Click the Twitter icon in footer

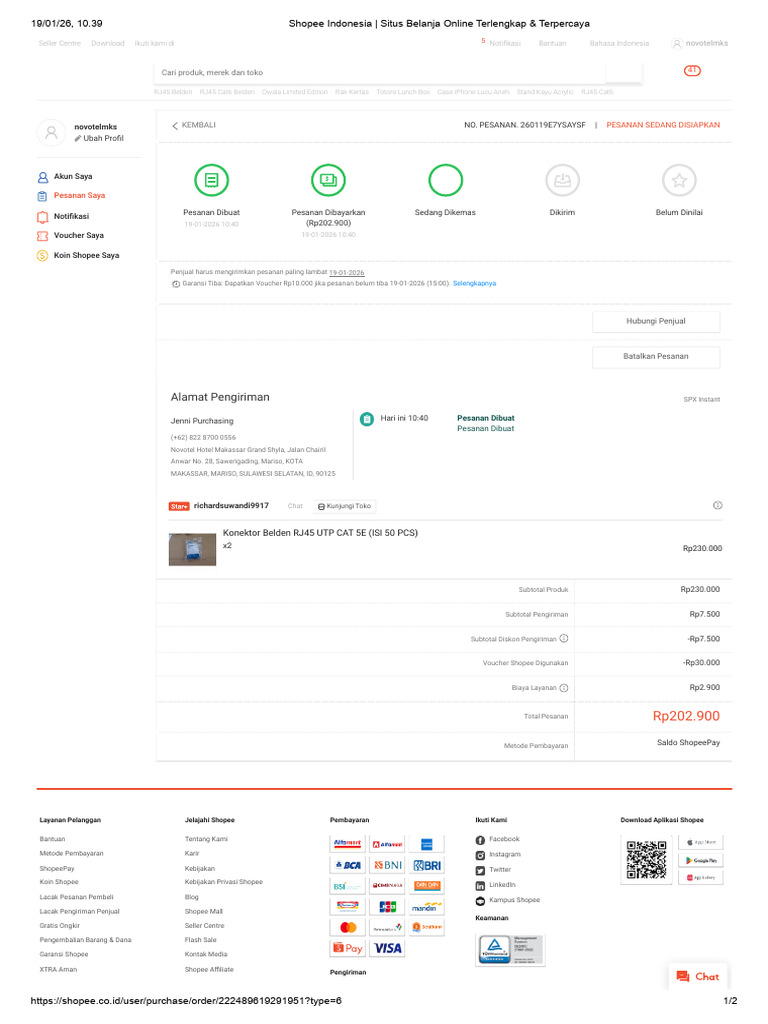[x=480, y=871]
